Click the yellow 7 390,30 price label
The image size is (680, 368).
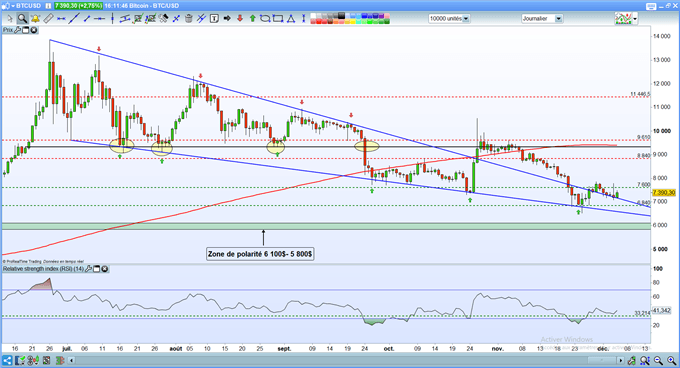coord(664,193)
